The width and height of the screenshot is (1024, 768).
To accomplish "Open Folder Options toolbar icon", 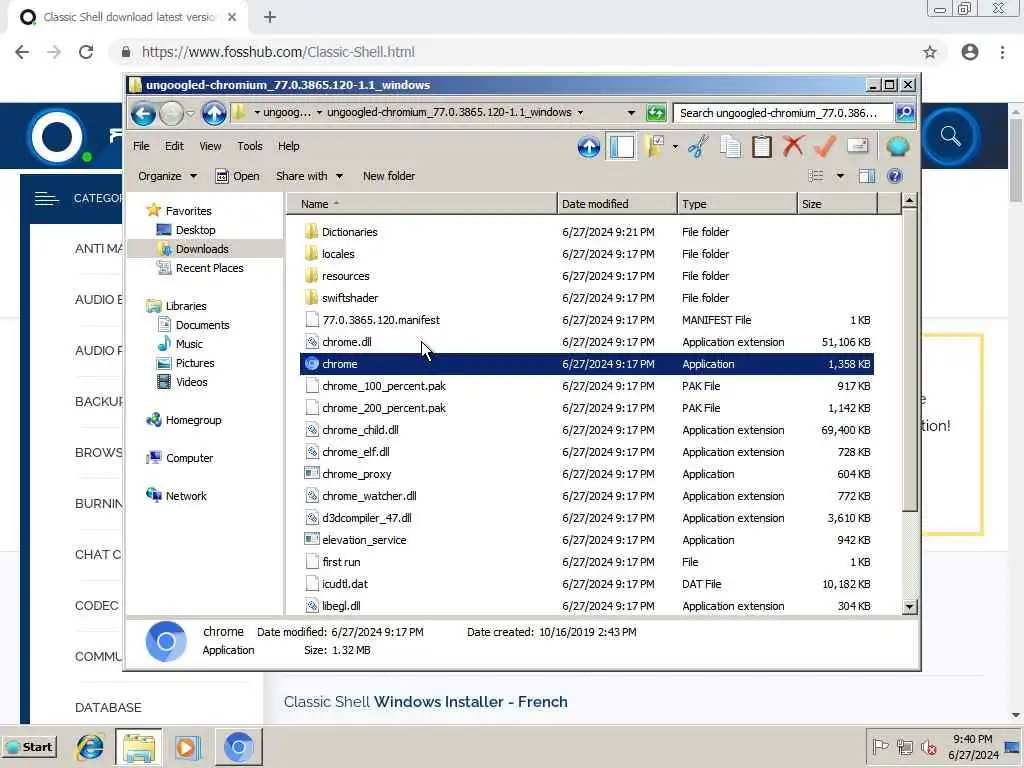I will click(x=654, y=146).
